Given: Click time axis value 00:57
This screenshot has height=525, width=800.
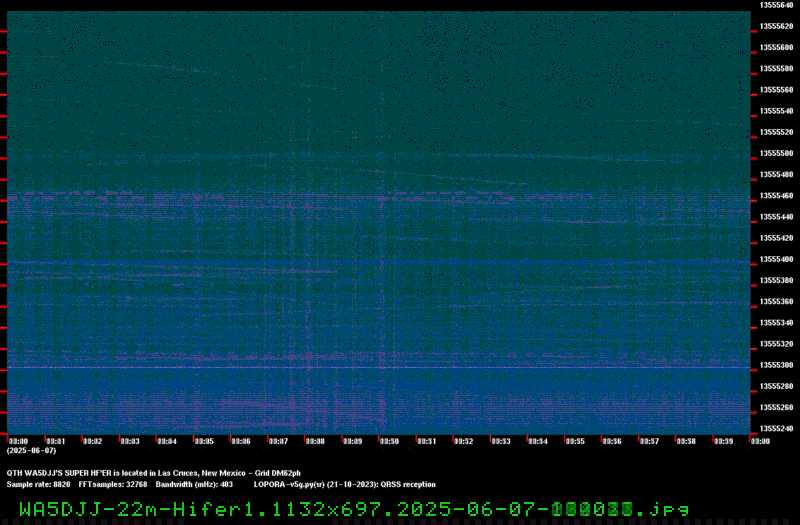Looking at the screenshot, I should coord(649,441).
